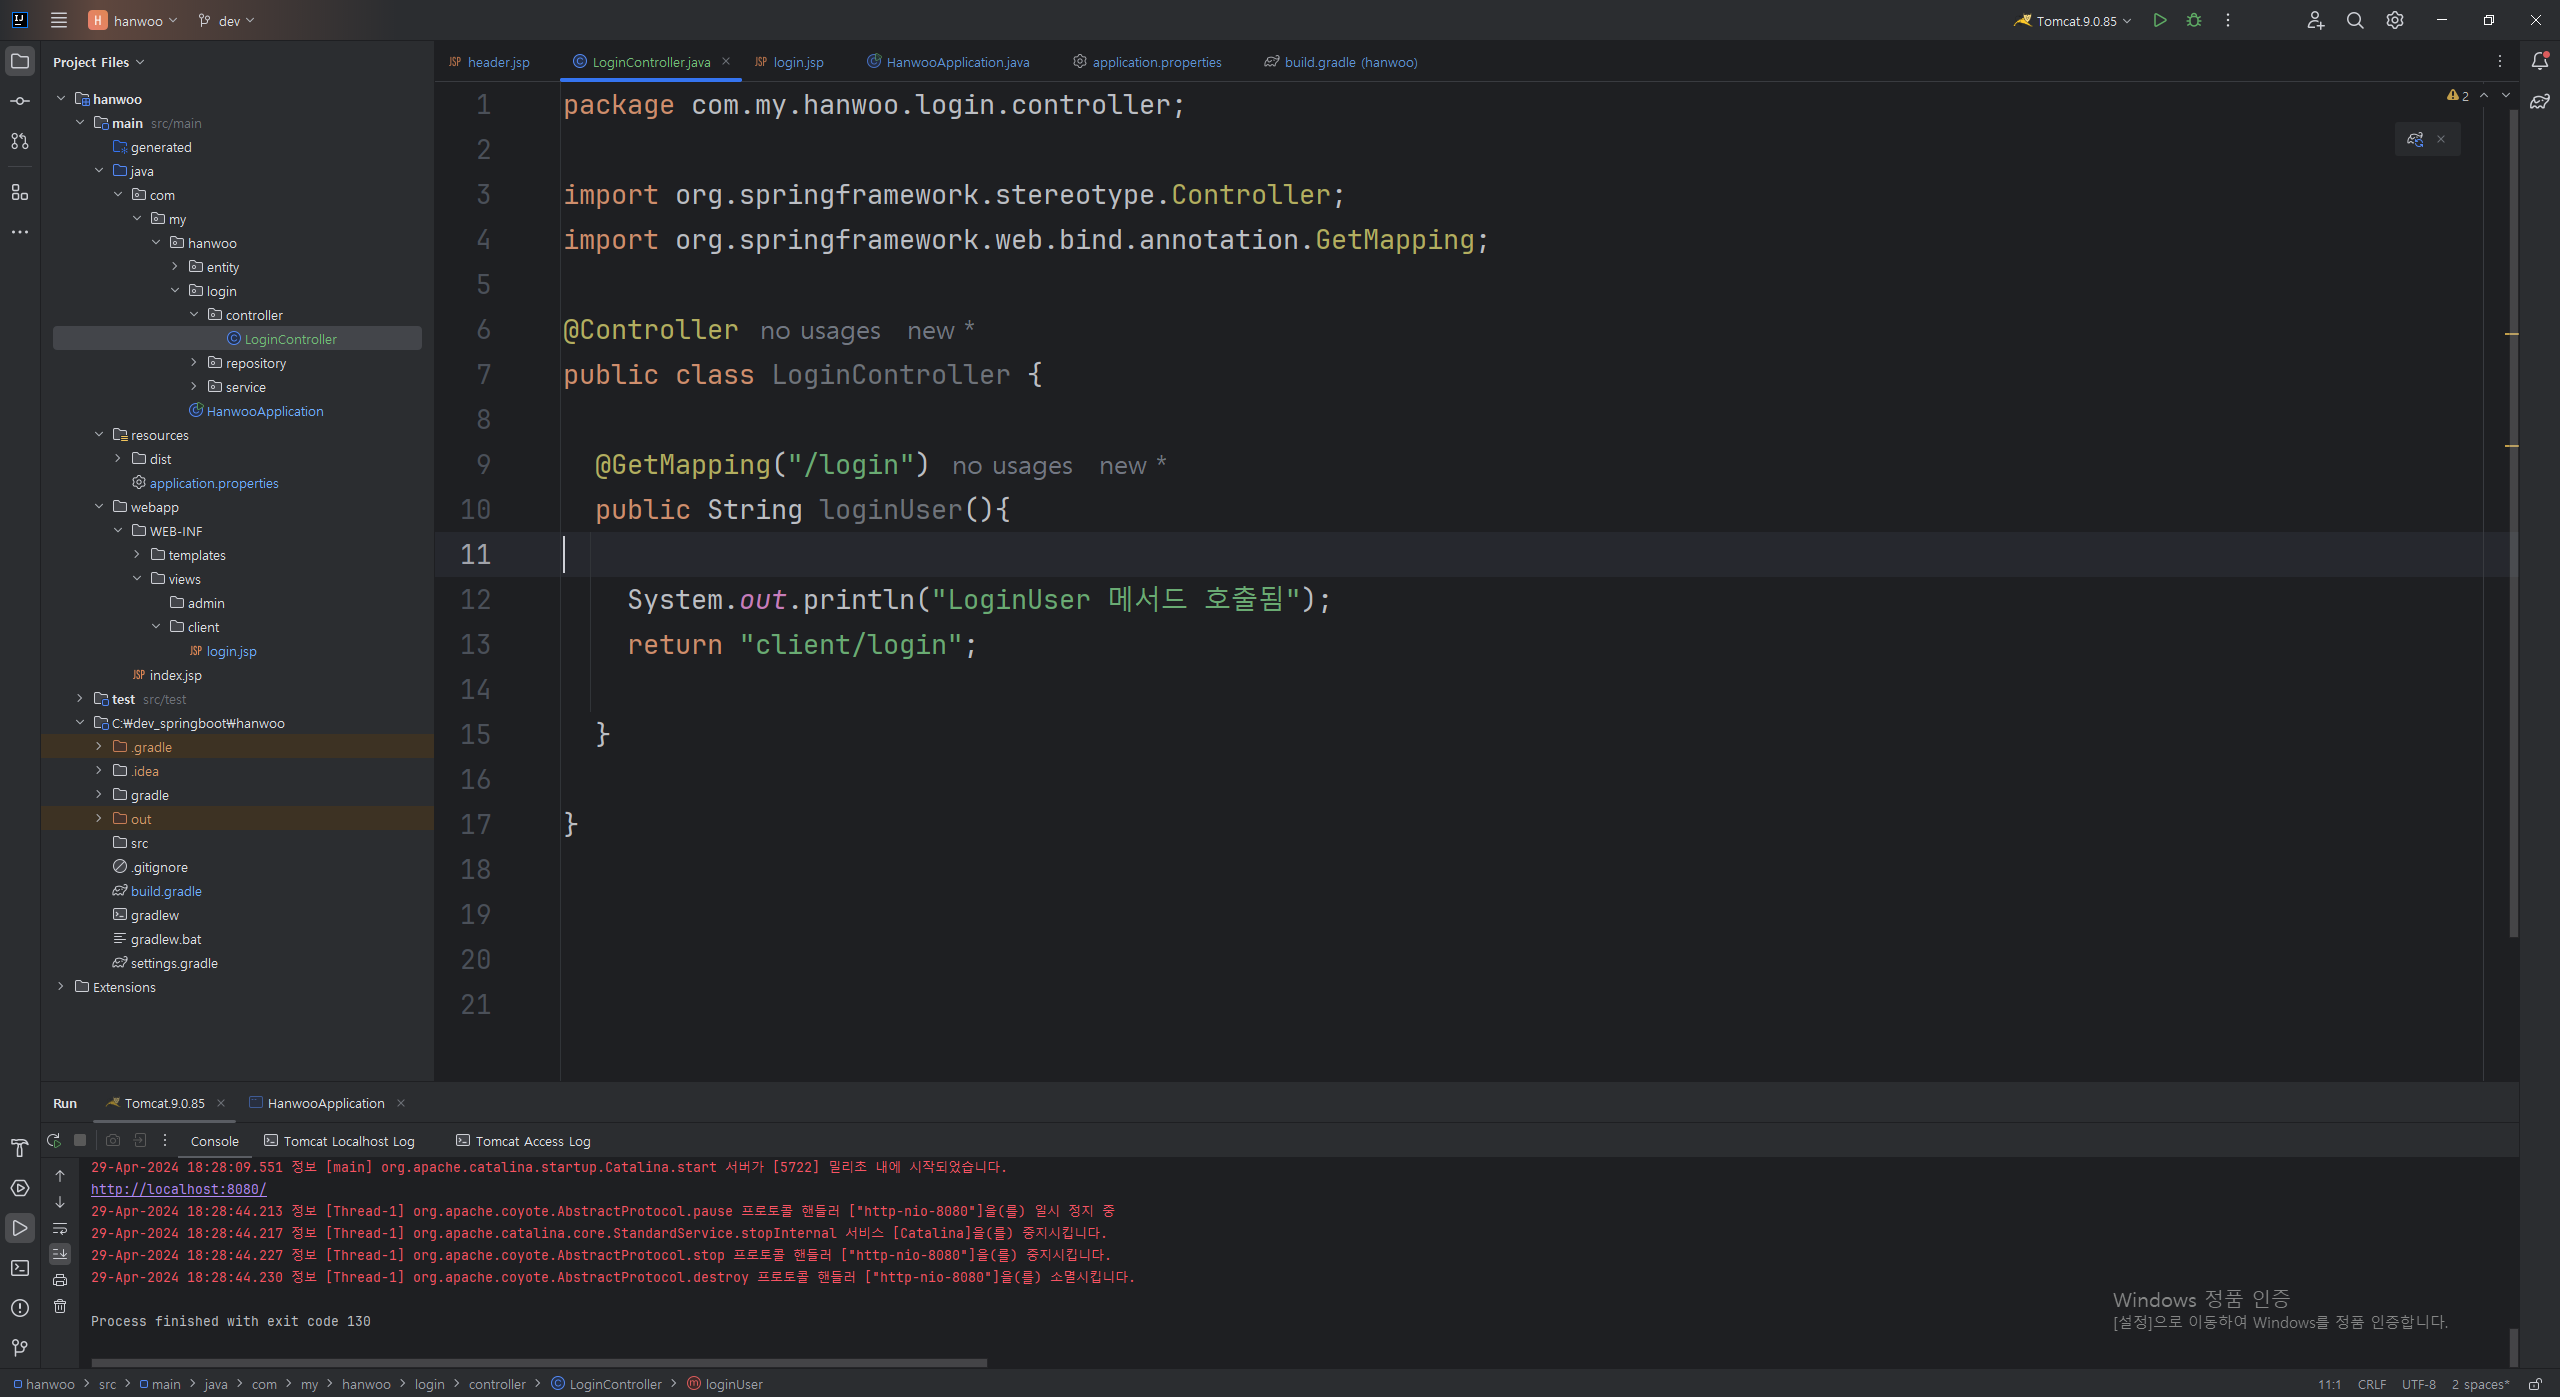2560x1397 pixels.
Task: Switch to Tomcat Localhost Log tab
Action: pos(348,1141)
